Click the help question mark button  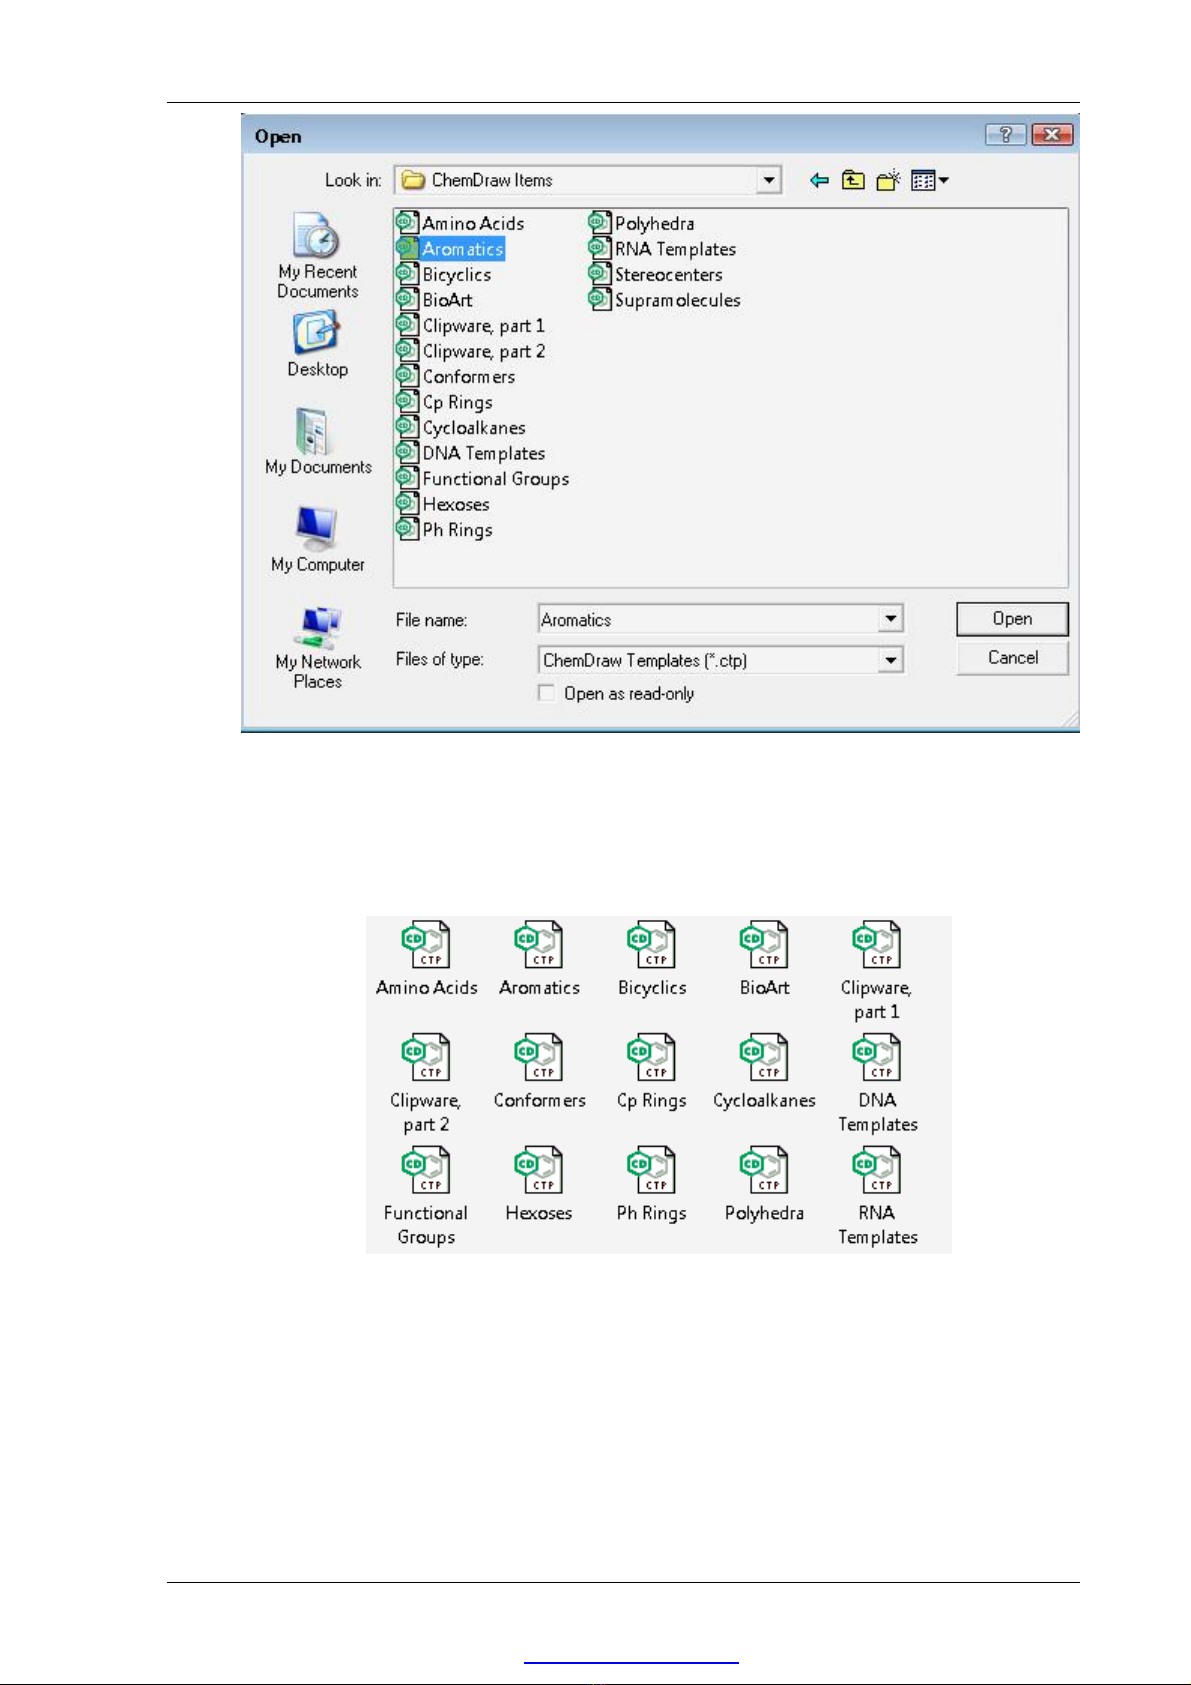[1005, 135]
